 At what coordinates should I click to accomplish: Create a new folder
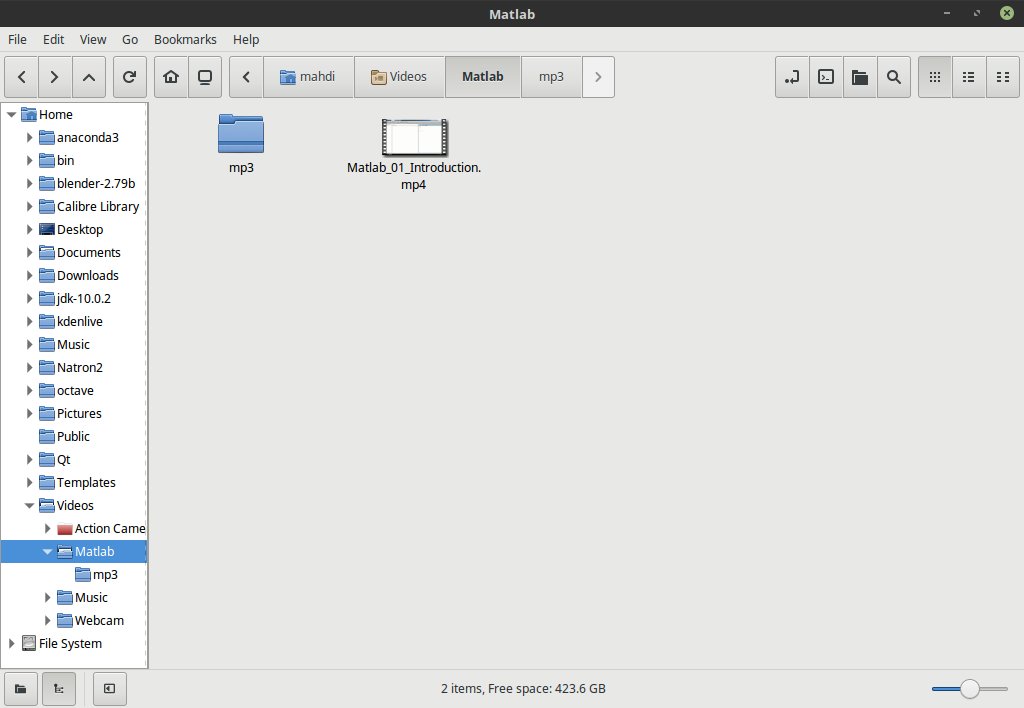coord(860,77)
